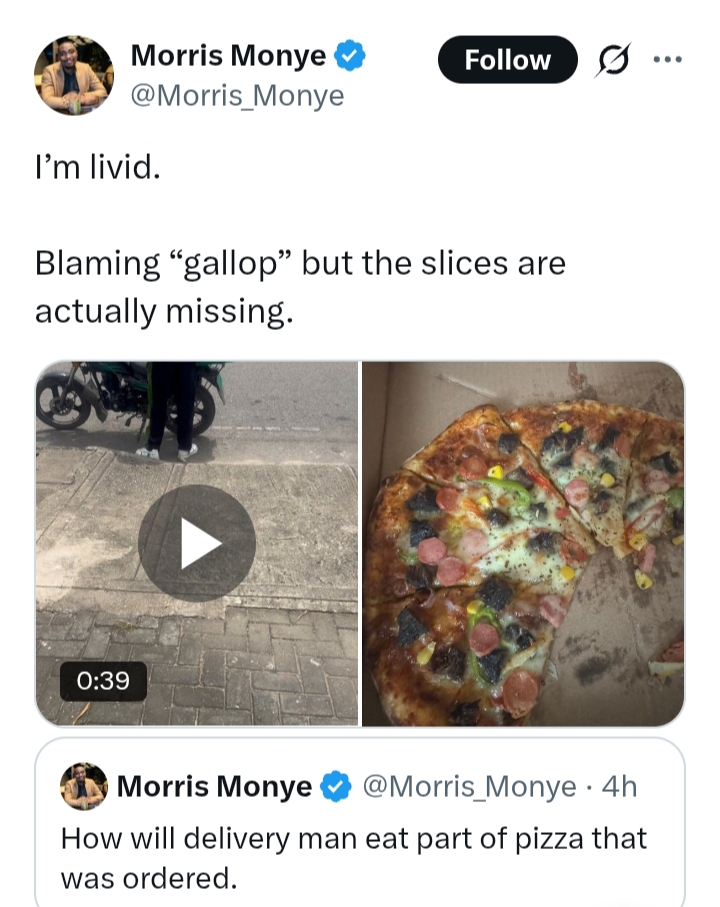The height and width of the screenshot is (907, 720).
Task: Click the "Blaming gallop" tweet text
Action: pyautogui.click(x=300, y=287)
